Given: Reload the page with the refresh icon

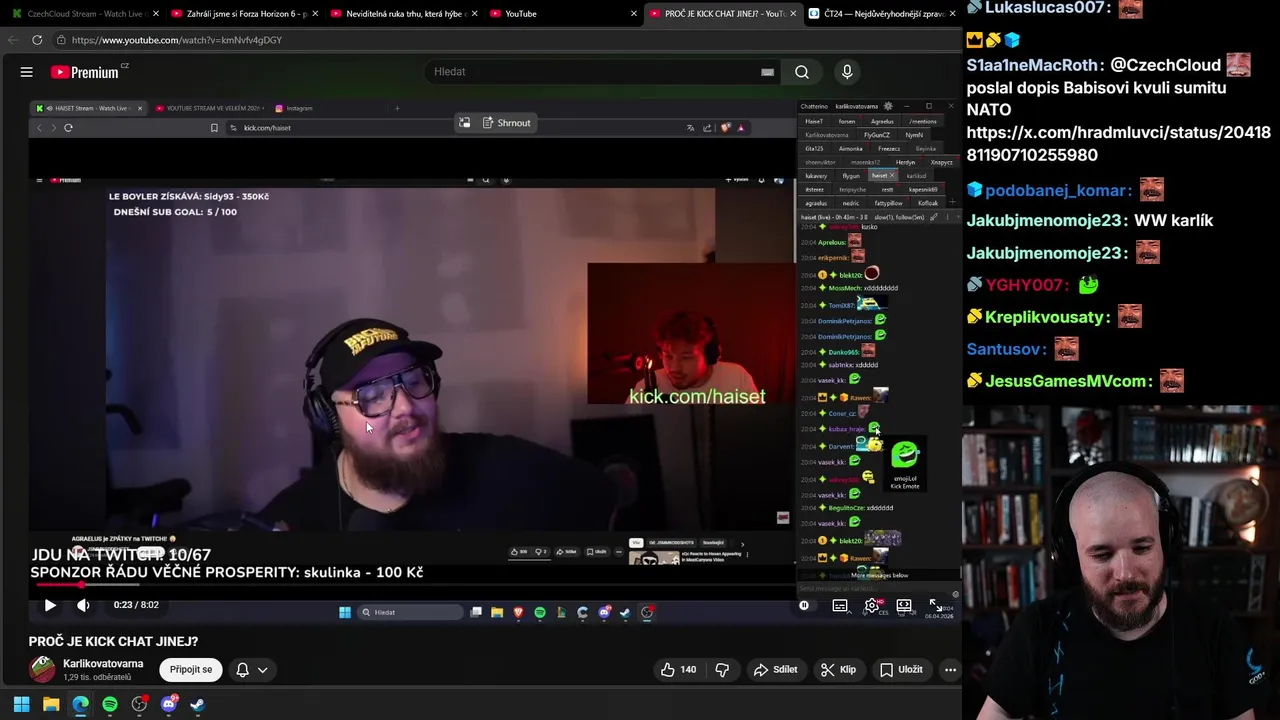Looking at the screenshot, I should [37, 40].
